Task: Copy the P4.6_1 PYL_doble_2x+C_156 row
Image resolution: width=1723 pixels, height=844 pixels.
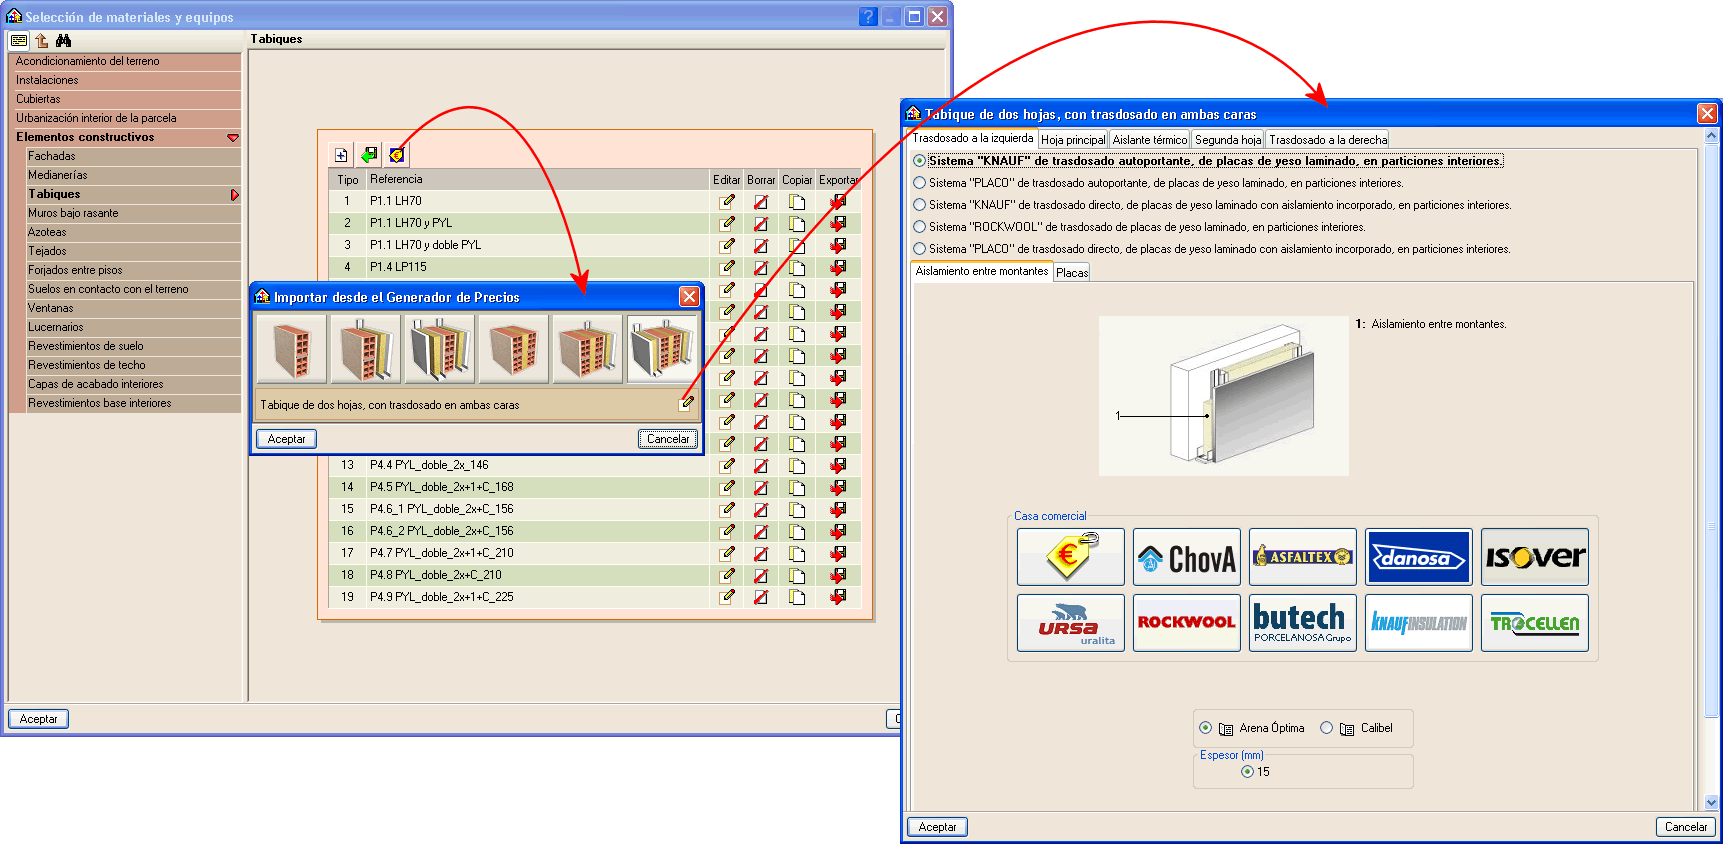Action: pyautogui.click(x=797, y=509)
